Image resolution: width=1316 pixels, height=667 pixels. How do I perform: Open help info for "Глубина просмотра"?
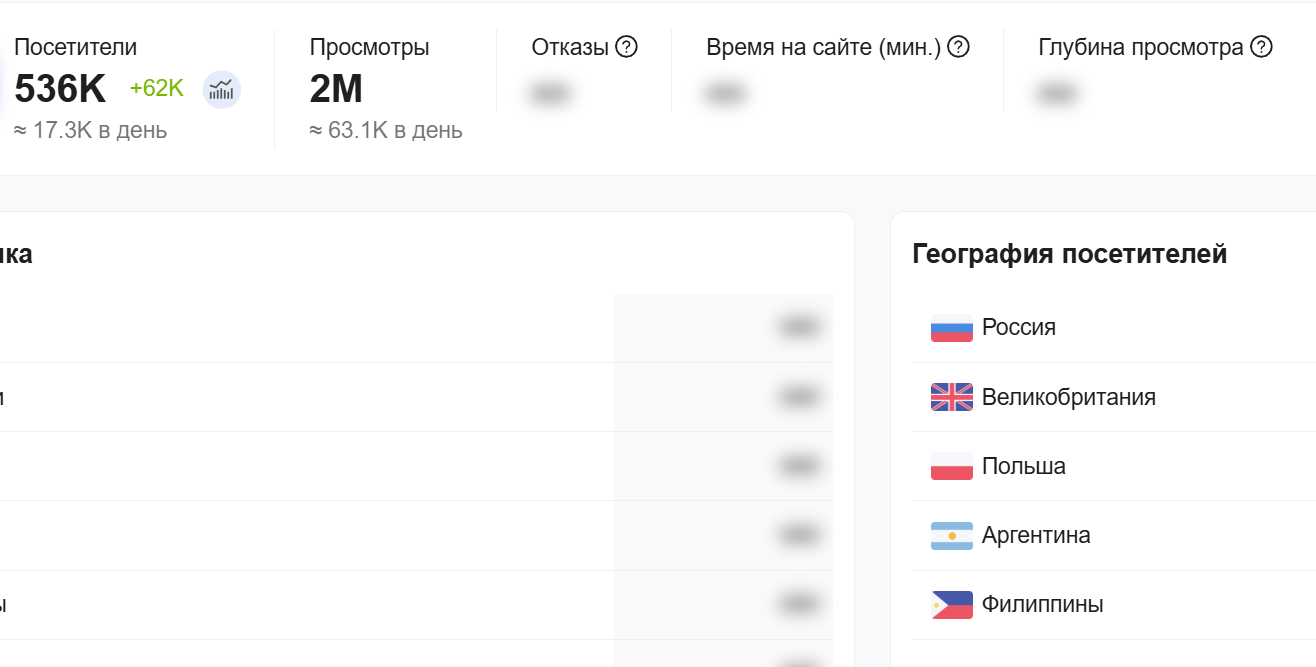click(x=1262, y=46)
